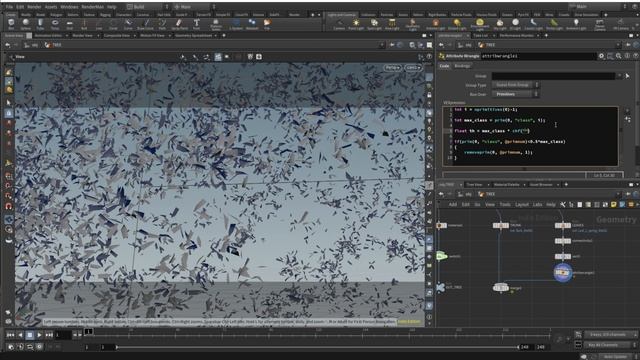Click the parameter search magnifier icon
Viewport: 640px width, 360px height.
click(618, 56)
